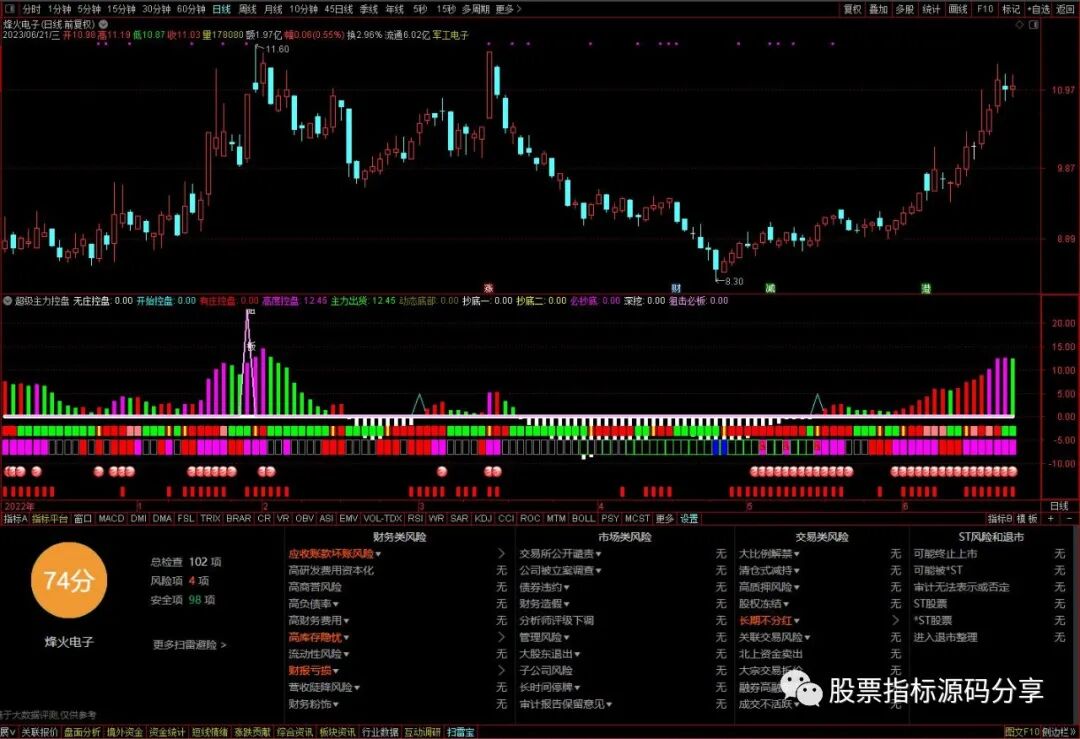The width and height of the screenshot is (1080, 739).
Task: Click 图文F10 at bottom right
Action: click(x=1021, y=732)
